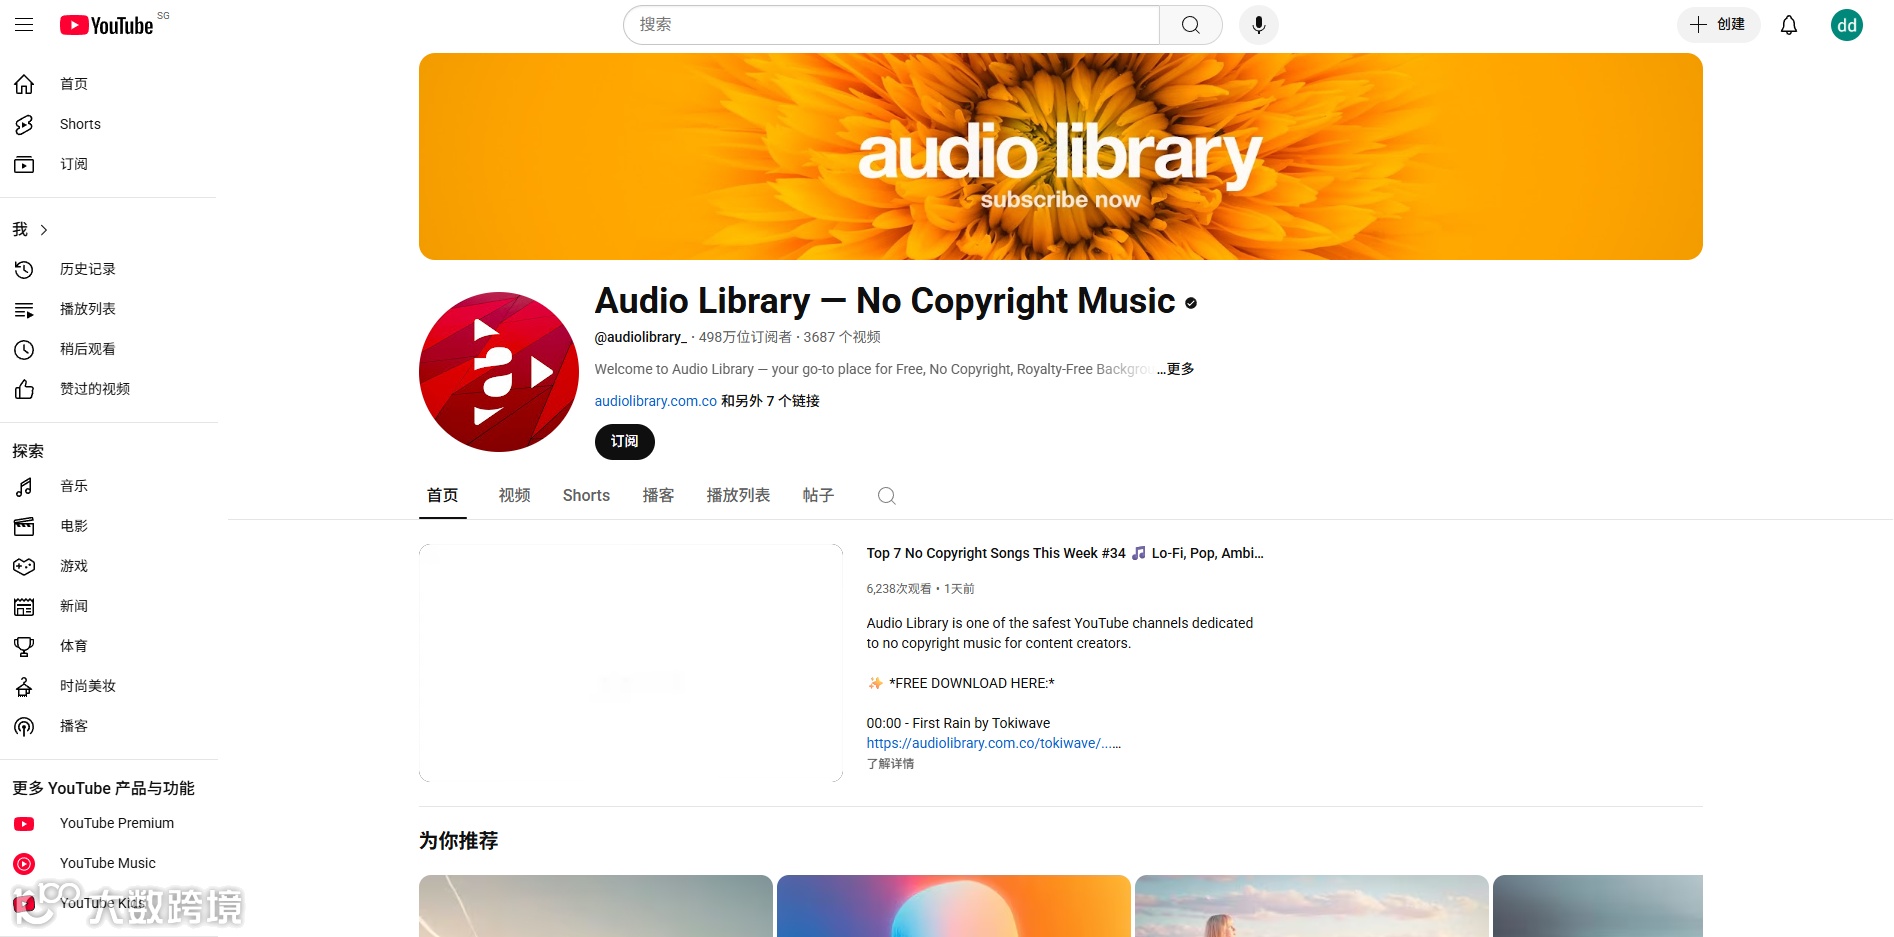This screenshot has width=1894, height=937.
Task: Open the dd account avatar menu
Action: click(1846, 25)
